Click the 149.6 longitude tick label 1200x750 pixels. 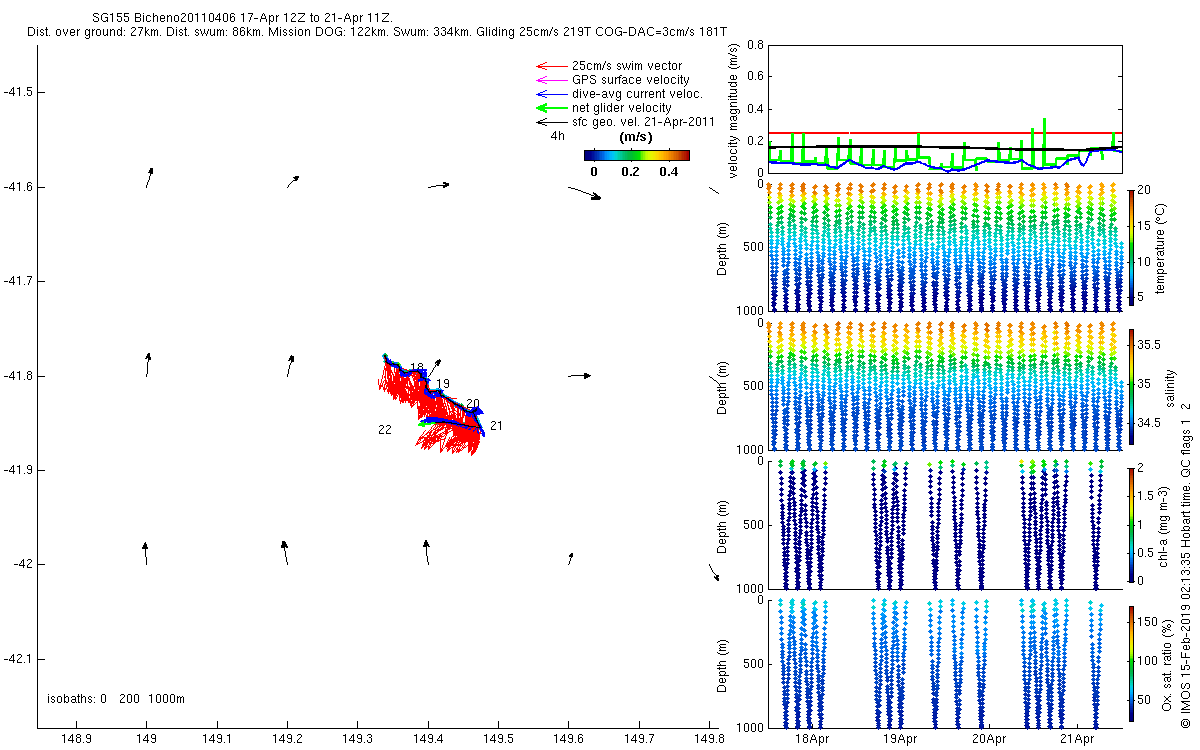[x=568, y=739]
